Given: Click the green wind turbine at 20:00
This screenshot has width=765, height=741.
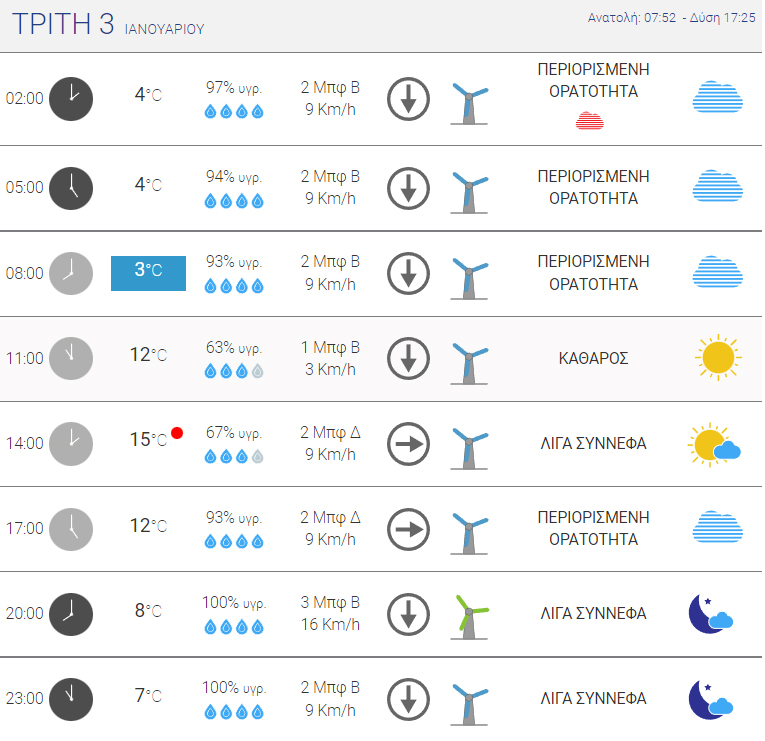Looking at the screenshot, I should pos(469,615).
